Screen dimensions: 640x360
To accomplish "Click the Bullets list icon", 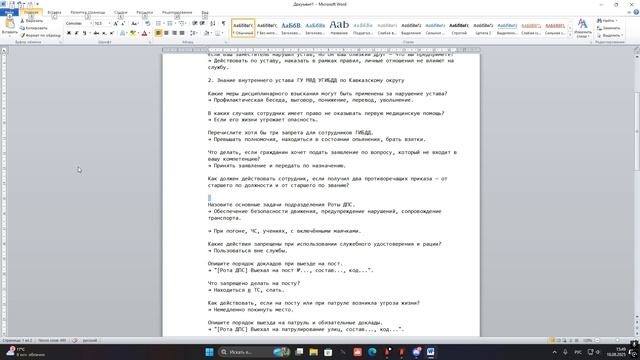I will pos(159,24).
